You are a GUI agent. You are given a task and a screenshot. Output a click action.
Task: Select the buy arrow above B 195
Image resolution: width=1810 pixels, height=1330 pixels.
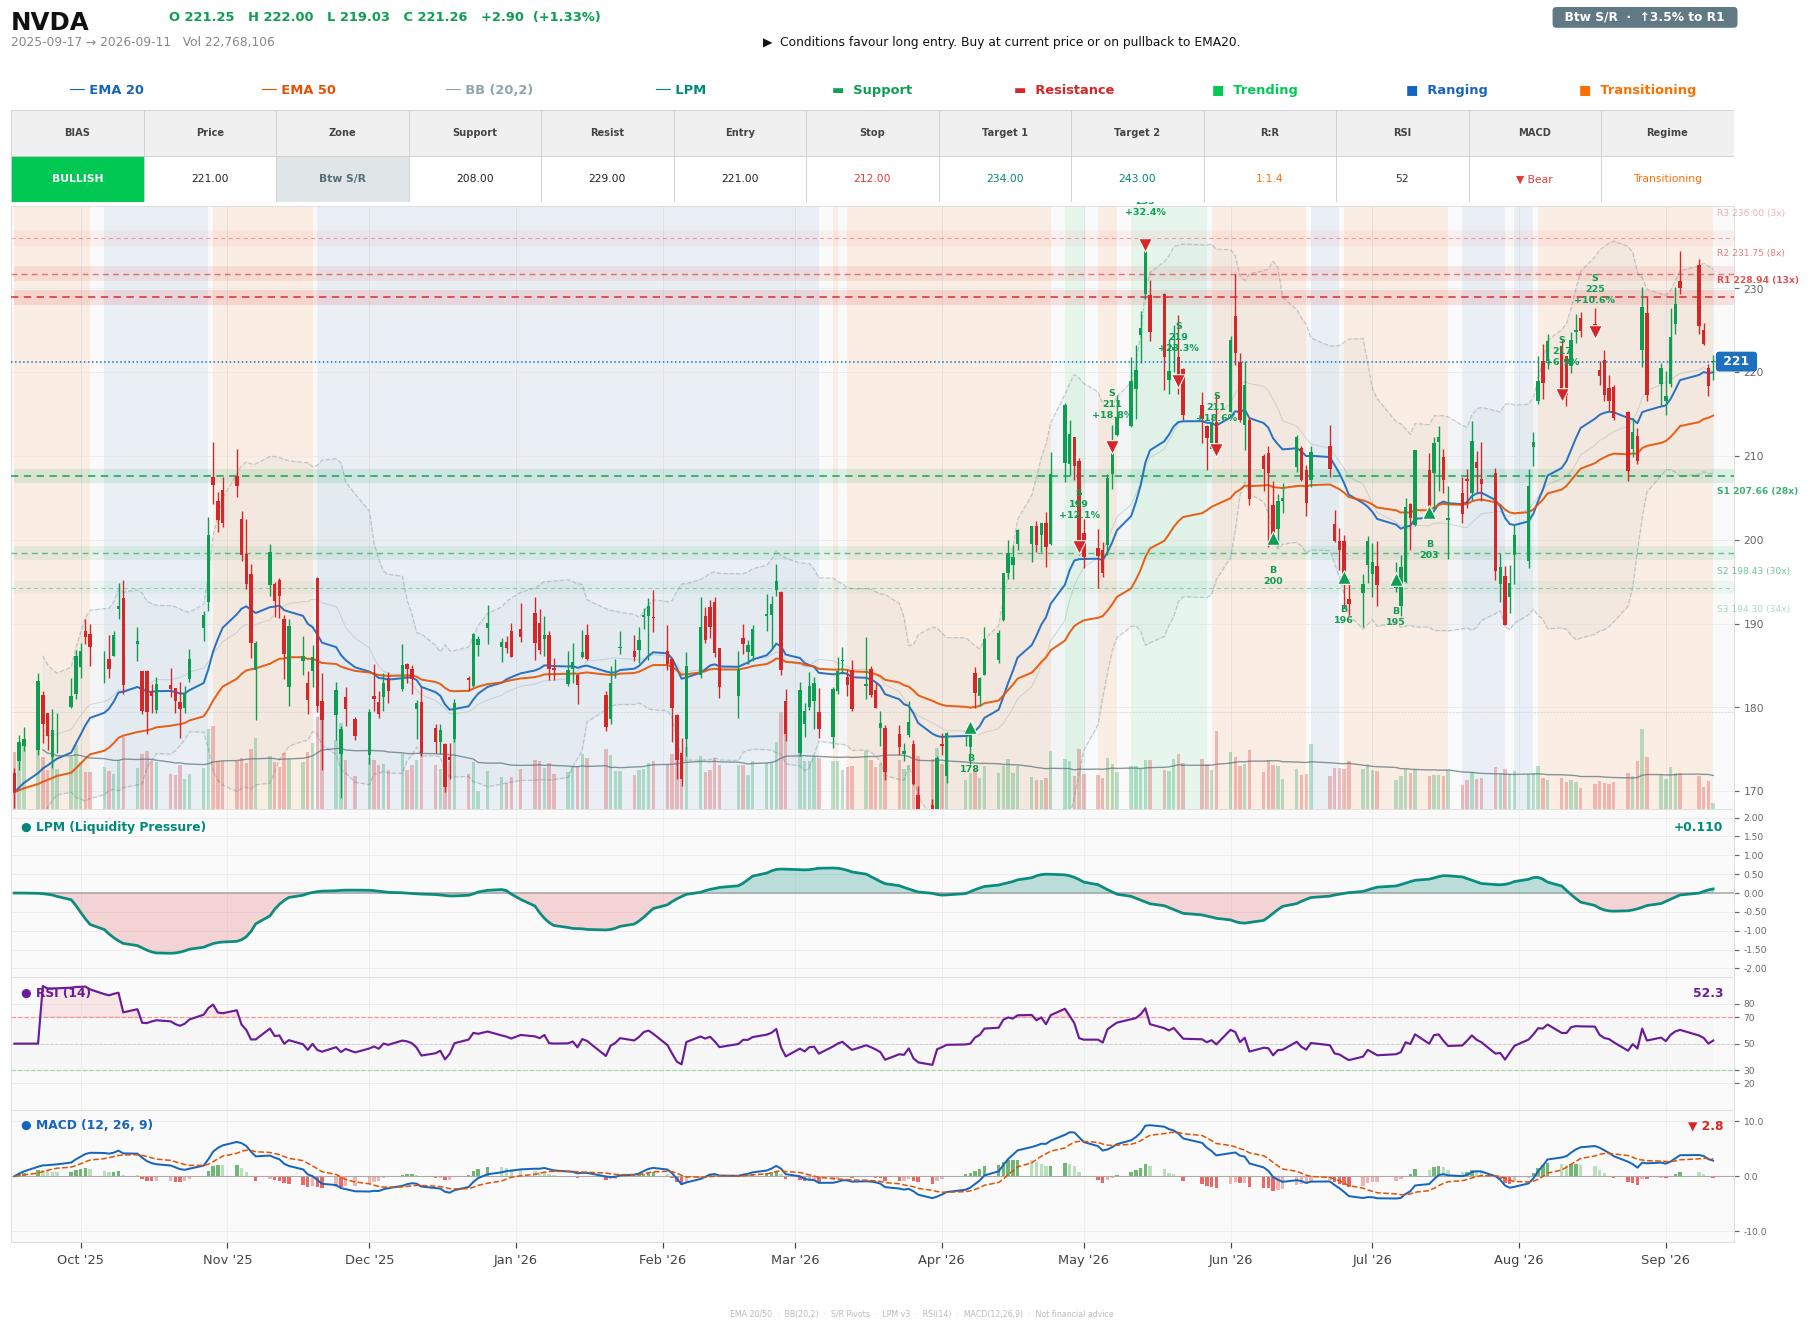tap(1396, 580)
